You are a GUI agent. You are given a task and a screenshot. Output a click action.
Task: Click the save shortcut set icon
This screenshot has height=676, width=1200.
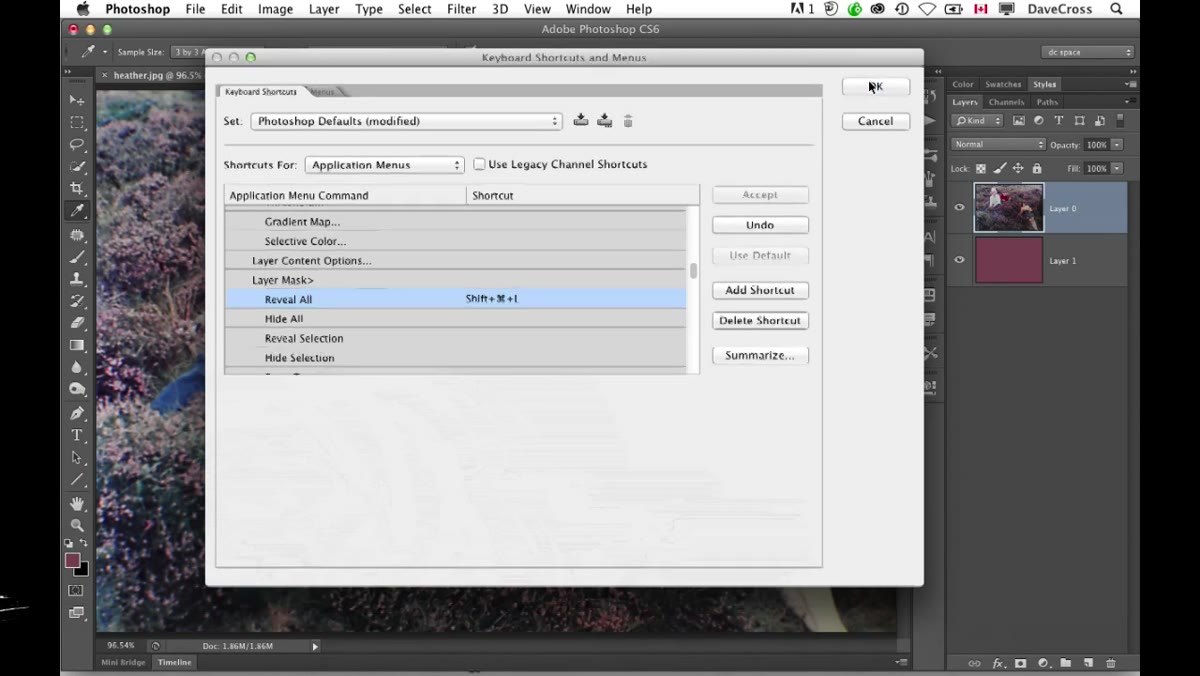581,121
